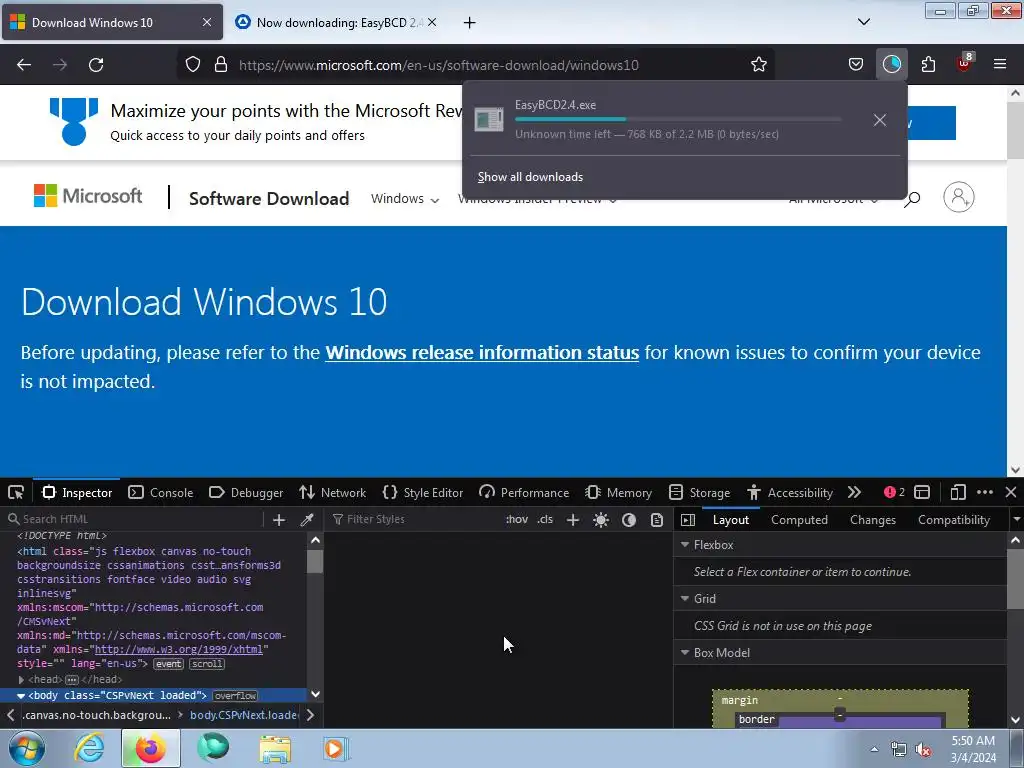Switch to the Computed sidebar tab
Screen dimensions: 1024x768
pyautogui.click(x=799, y=520)
